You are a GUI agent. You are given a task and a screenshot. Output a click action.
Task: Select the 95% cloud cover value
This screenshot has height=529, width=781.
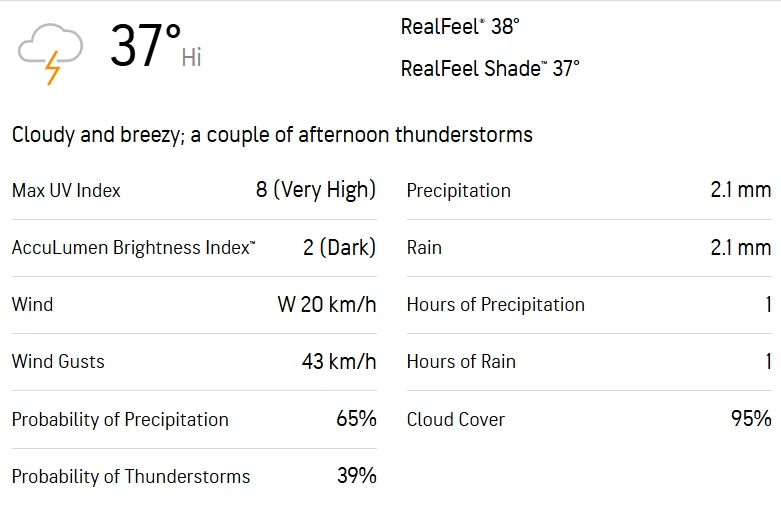(751, 419)
